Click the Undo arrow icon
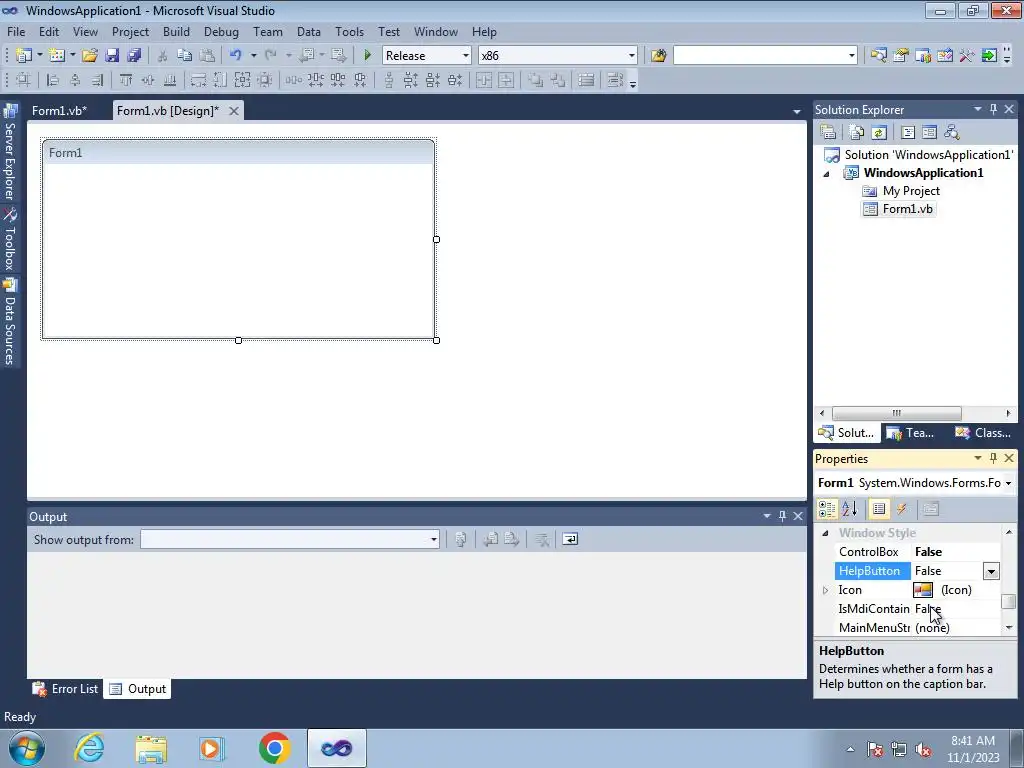The width and height of the screenshot is (1024, 768). (x=236, y=56)
